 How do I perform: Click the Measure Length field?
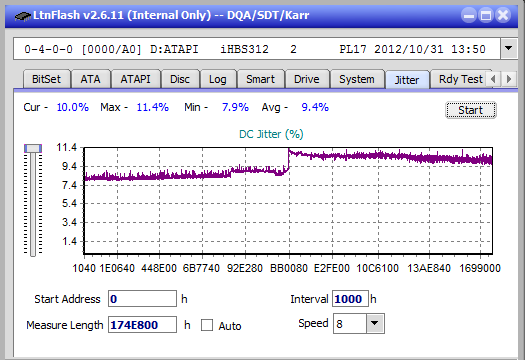pos(142,325)
